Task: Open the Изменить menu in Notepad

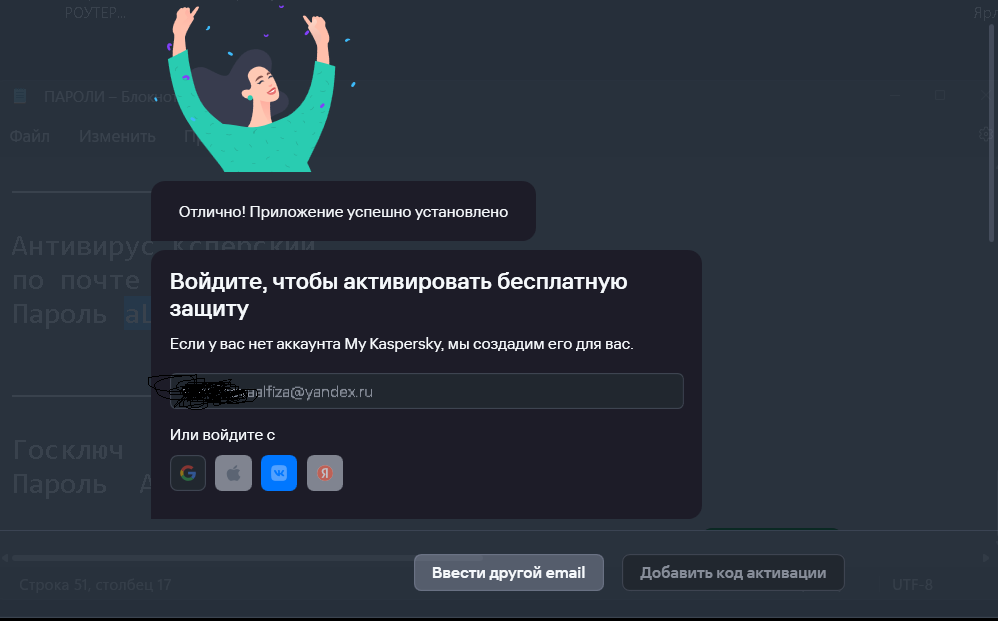Action: tap(117, 136)
